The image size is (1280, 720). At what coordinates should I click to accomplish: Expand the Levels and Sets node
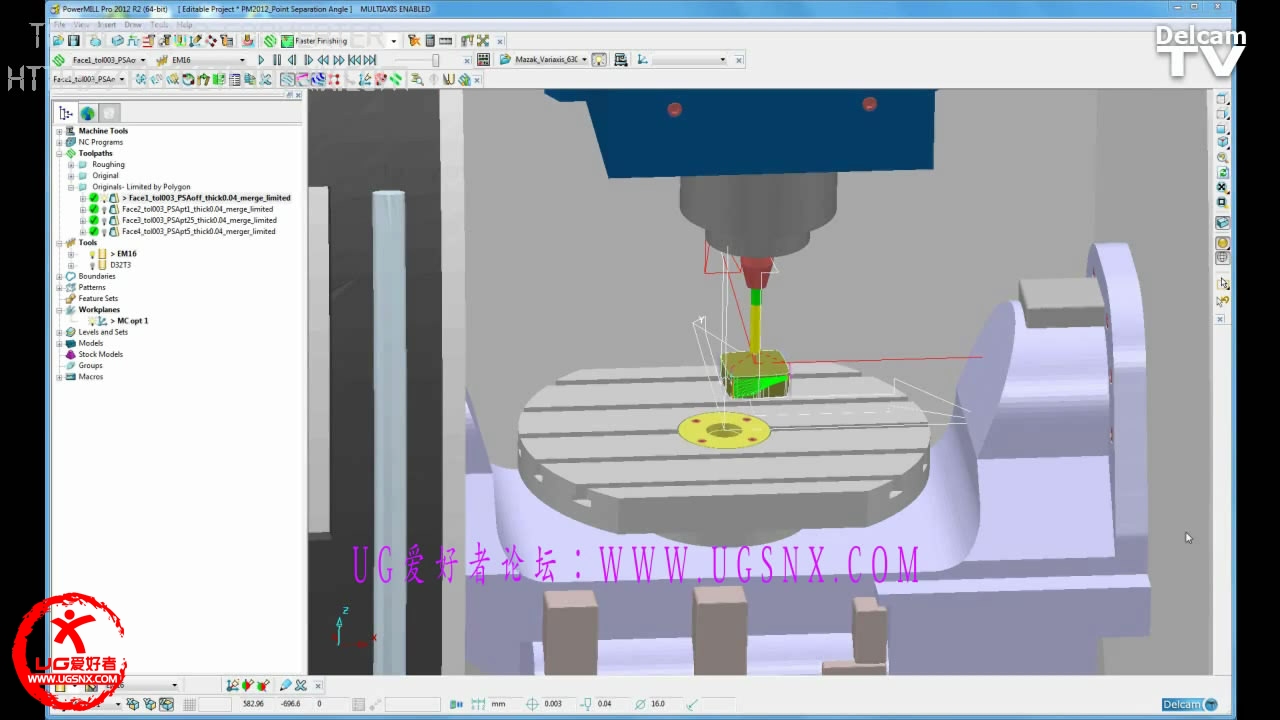[x=59, y=332]
